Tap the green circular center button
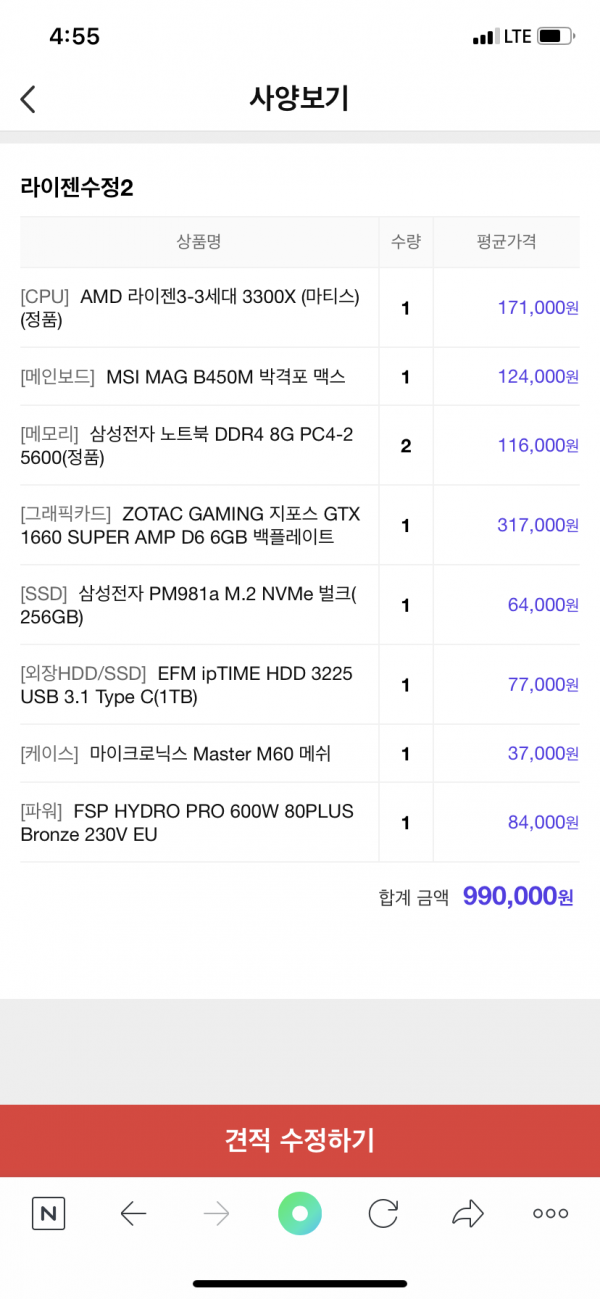600x1299 pixels. pos(300,1214)
